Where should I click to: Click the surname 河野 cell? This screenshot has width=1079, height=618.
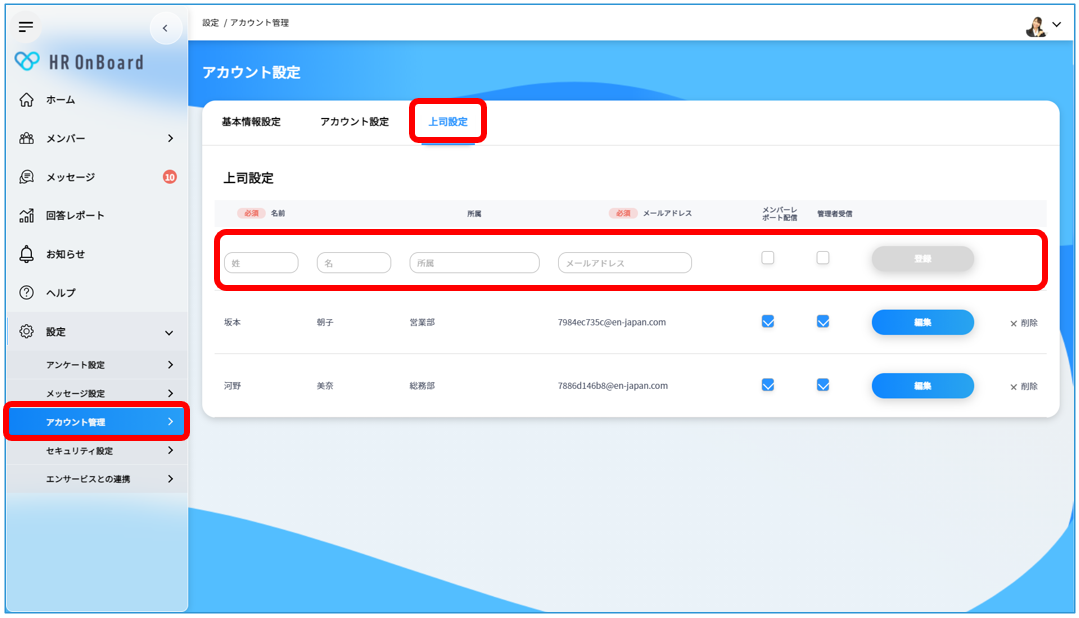tap(233, 385)
